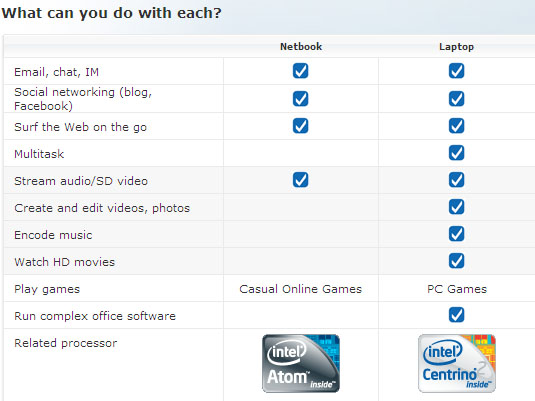Click Laptop checkmark for Encode music
Image resolution: width=535 pixels, height=401 pixels.
point(457,234)
